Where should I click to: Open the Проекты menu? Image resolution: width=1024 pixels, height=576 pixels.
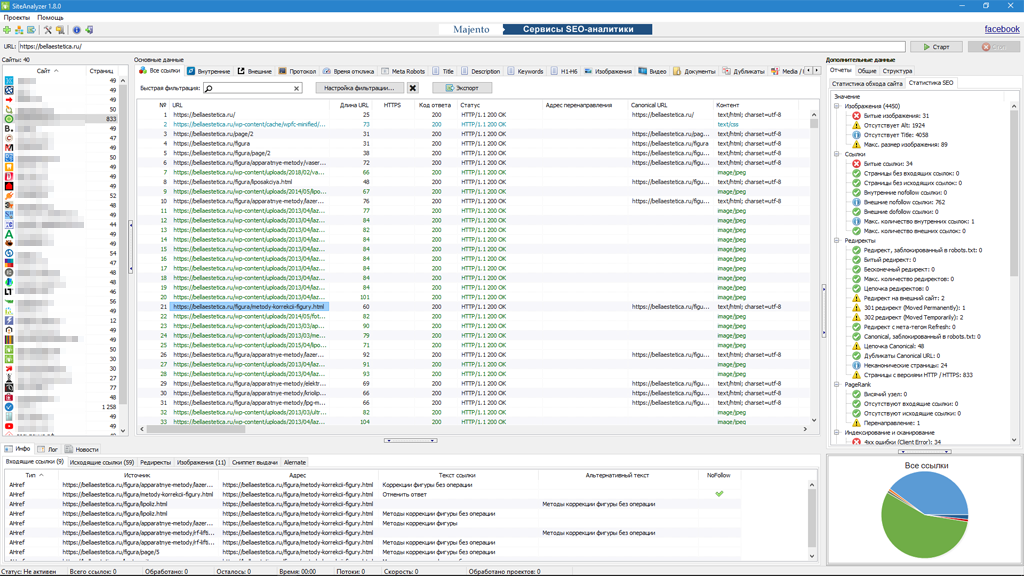pyautogui.click(x=16, y=18)
